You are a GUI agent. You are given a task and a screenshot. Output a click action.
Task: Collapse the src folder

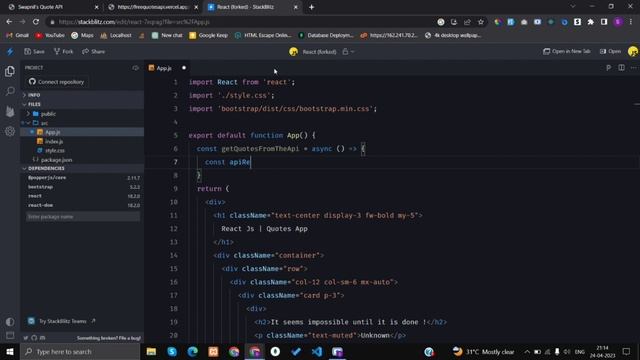82,123
